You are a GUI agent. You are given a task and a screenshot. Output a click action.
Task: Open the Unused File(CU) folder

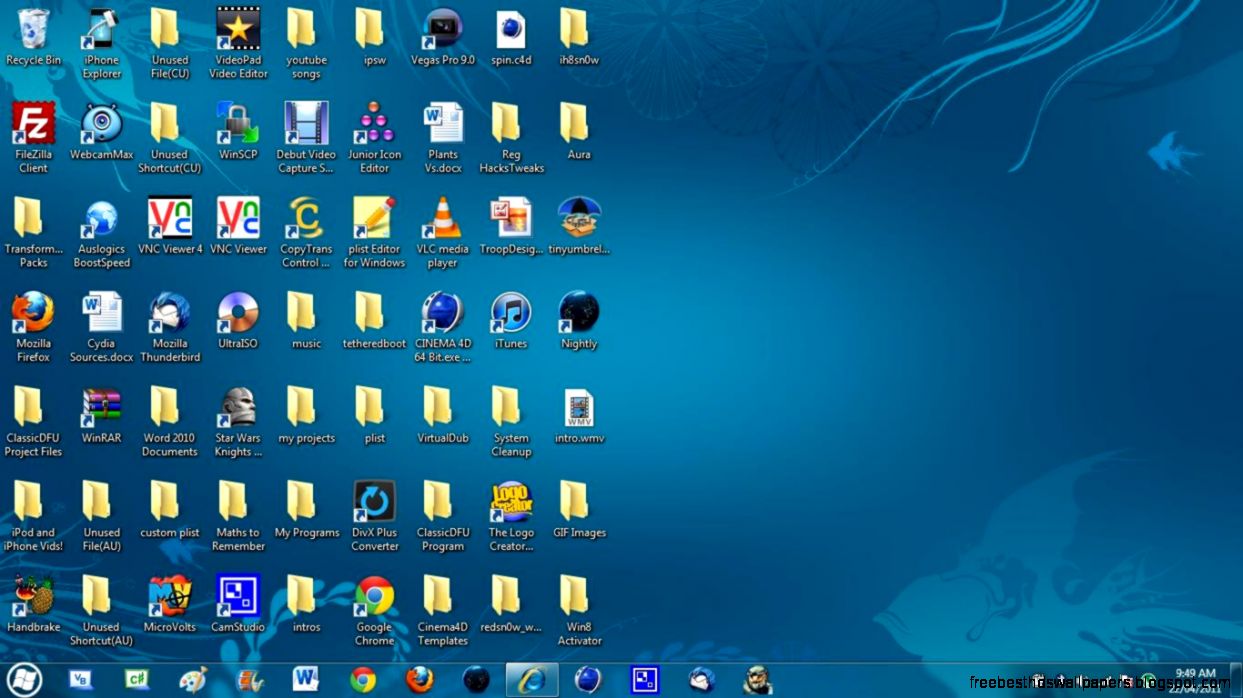pyautogui.click(x=169, y=44)
